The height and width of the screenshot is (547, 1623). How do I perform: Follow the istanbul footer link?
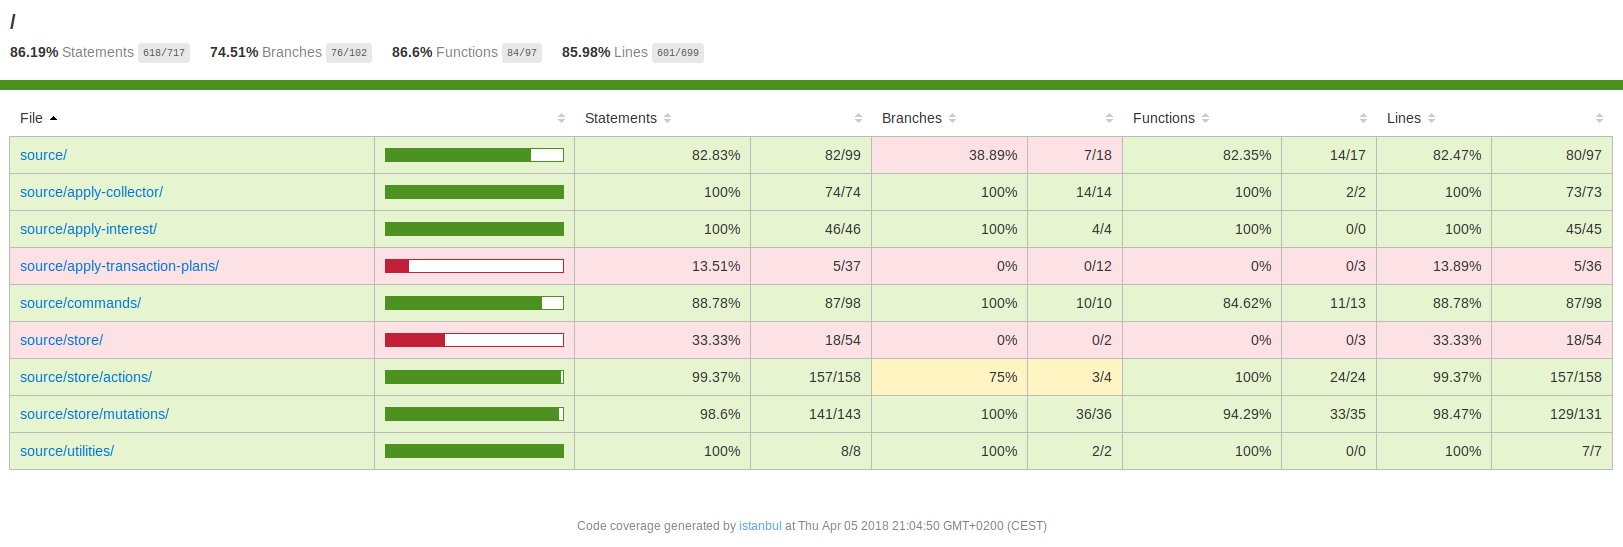click(x=760, y=526)
